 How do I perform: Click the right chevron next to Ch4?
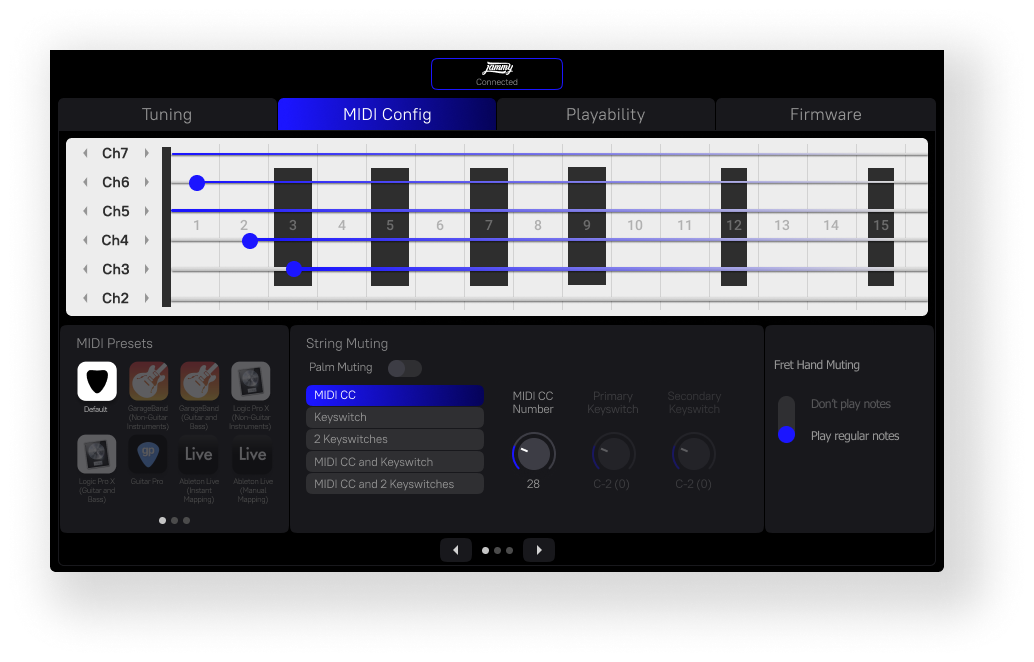click(146, 240)
